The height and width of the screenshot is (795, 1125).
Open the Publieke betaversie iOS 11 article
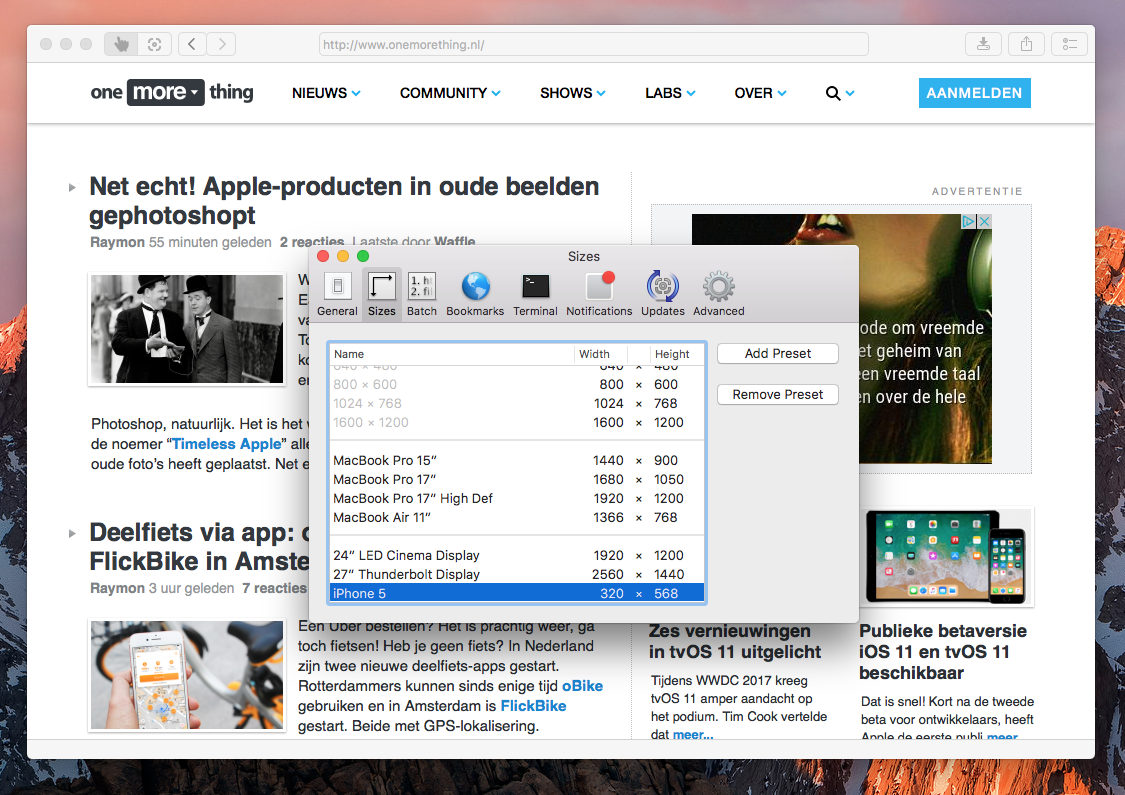coord(943,651)
